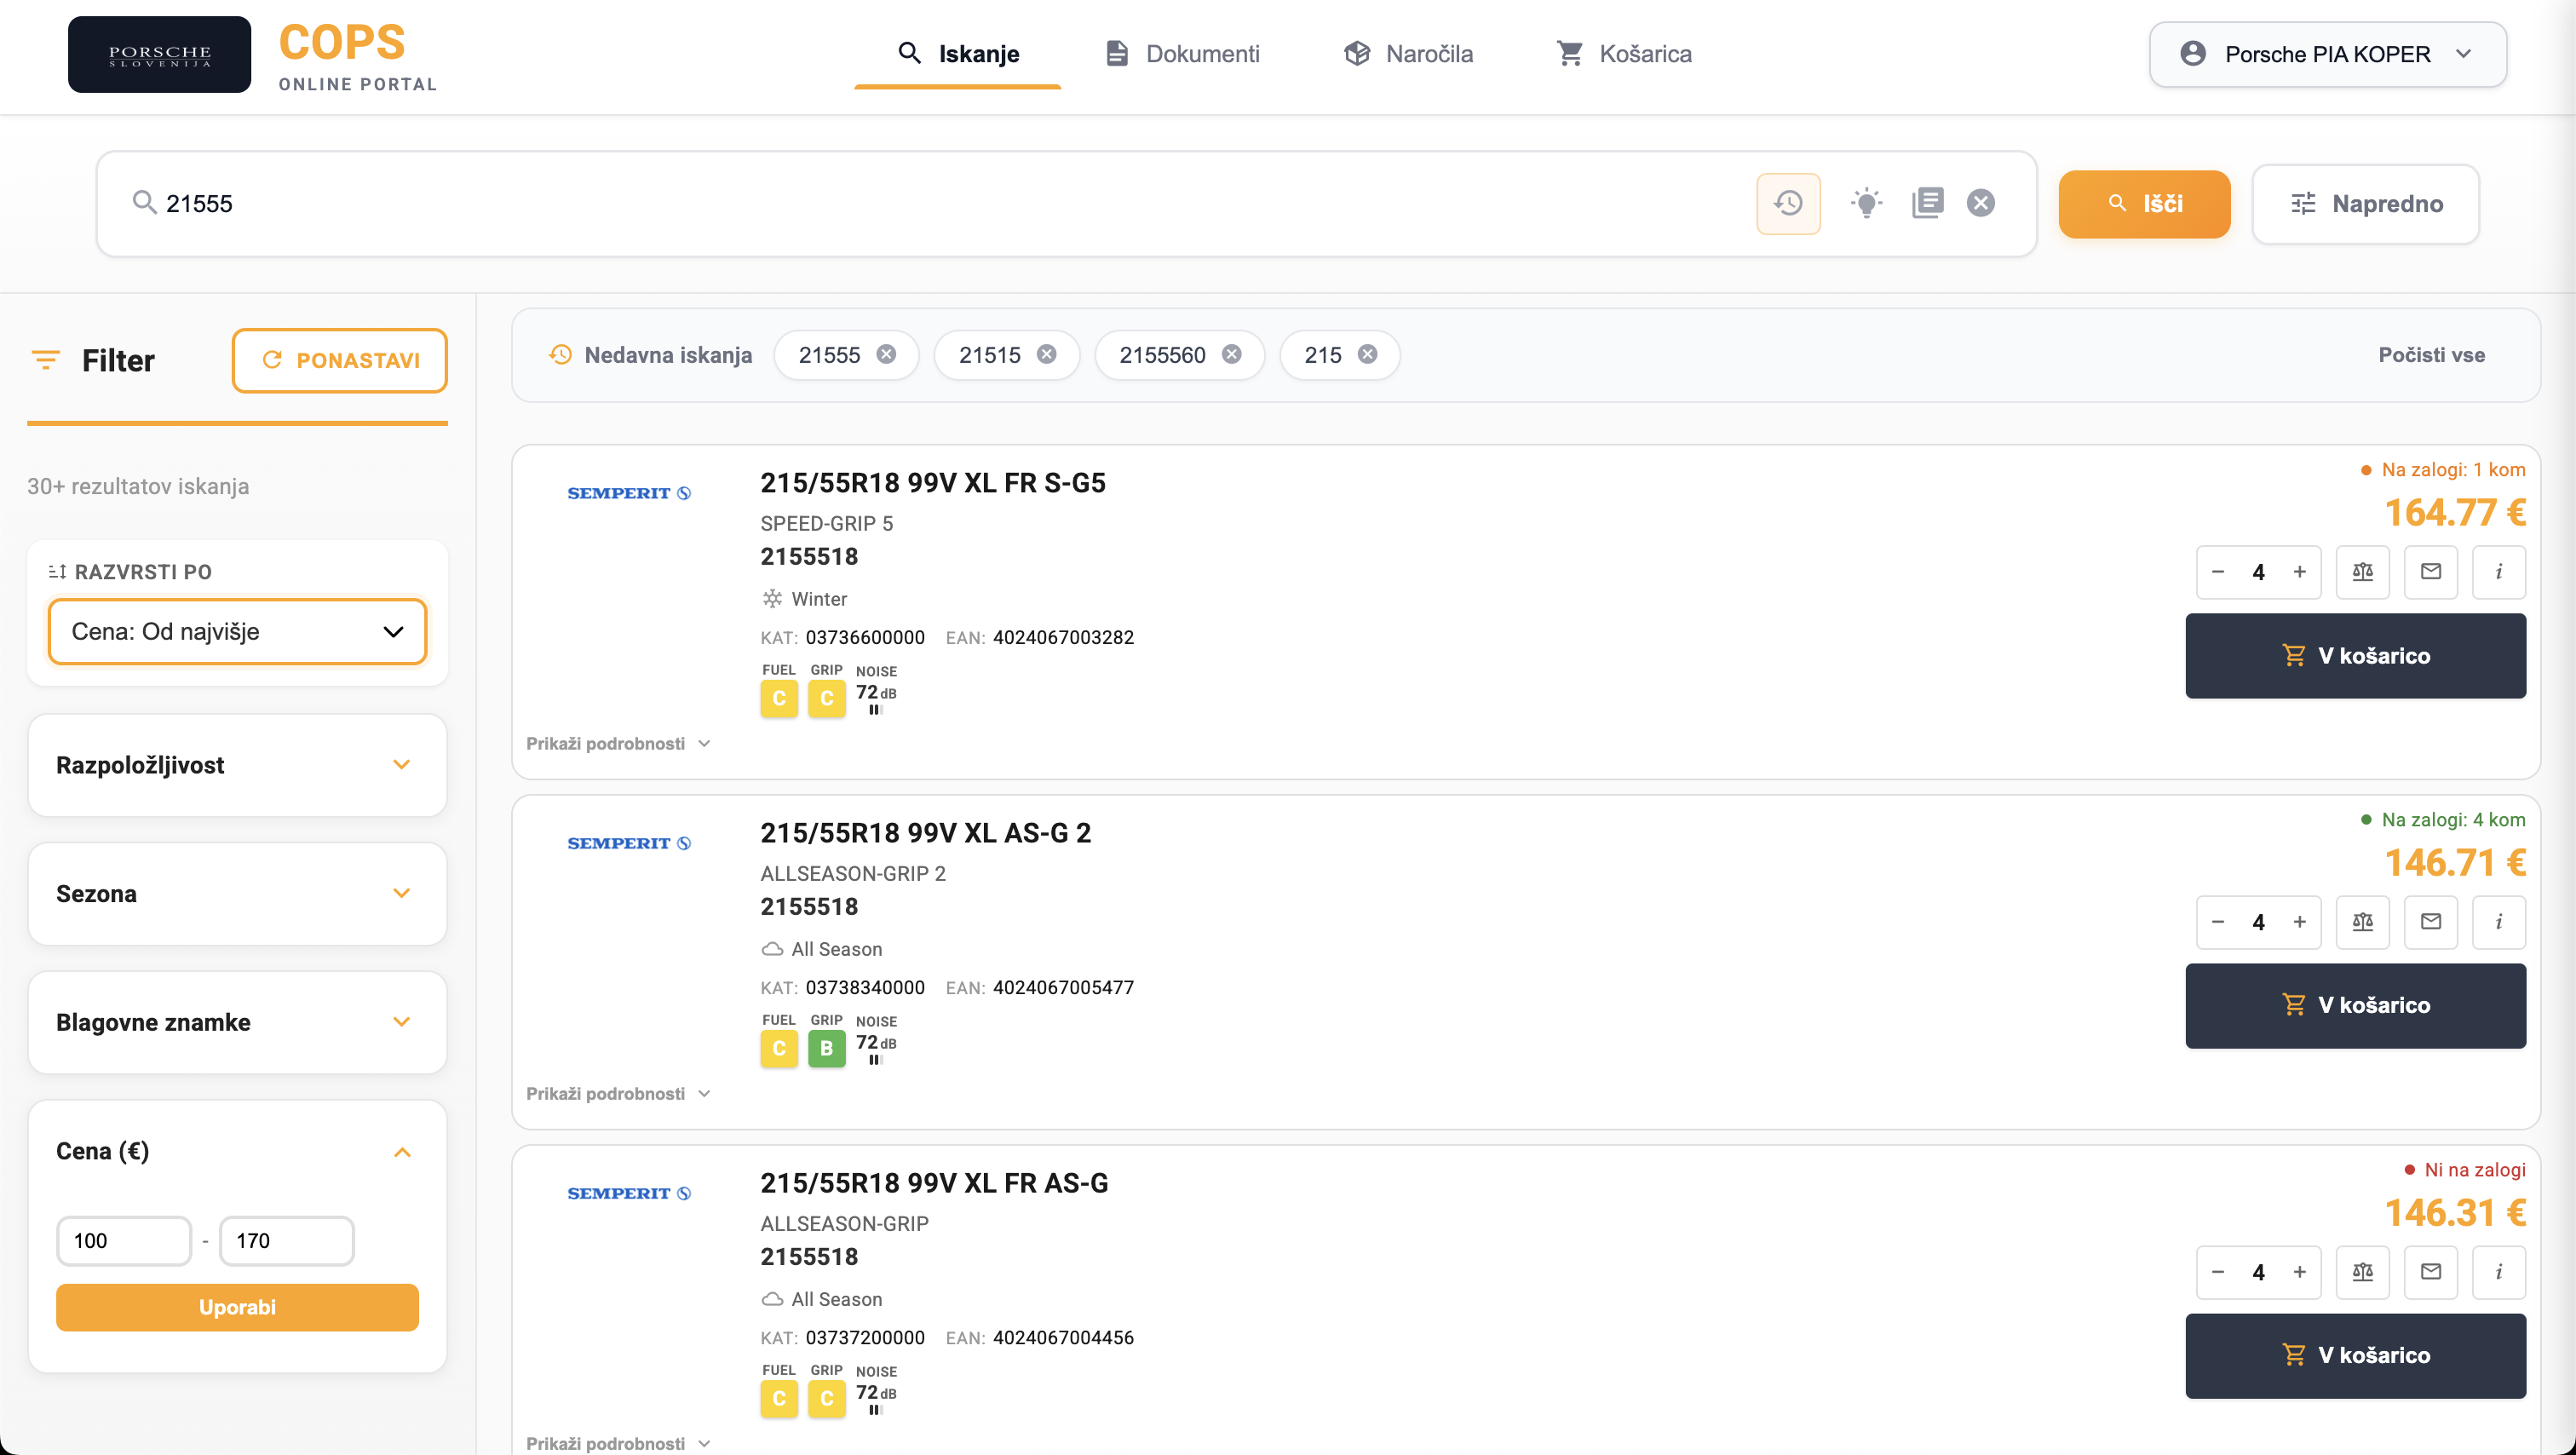Screen dimensions: 2576x1455
Task: Click the green GRIP B label on AS-G 2
Action: [x=826, y=1048]
